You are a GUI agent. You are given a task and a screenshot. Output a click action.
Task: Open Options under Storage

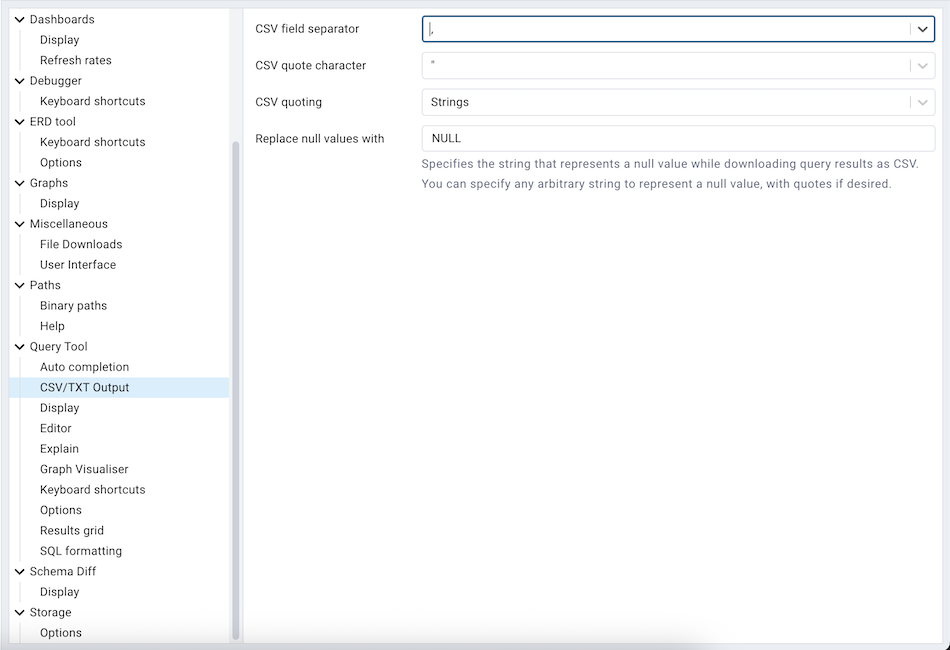[61, 632]
